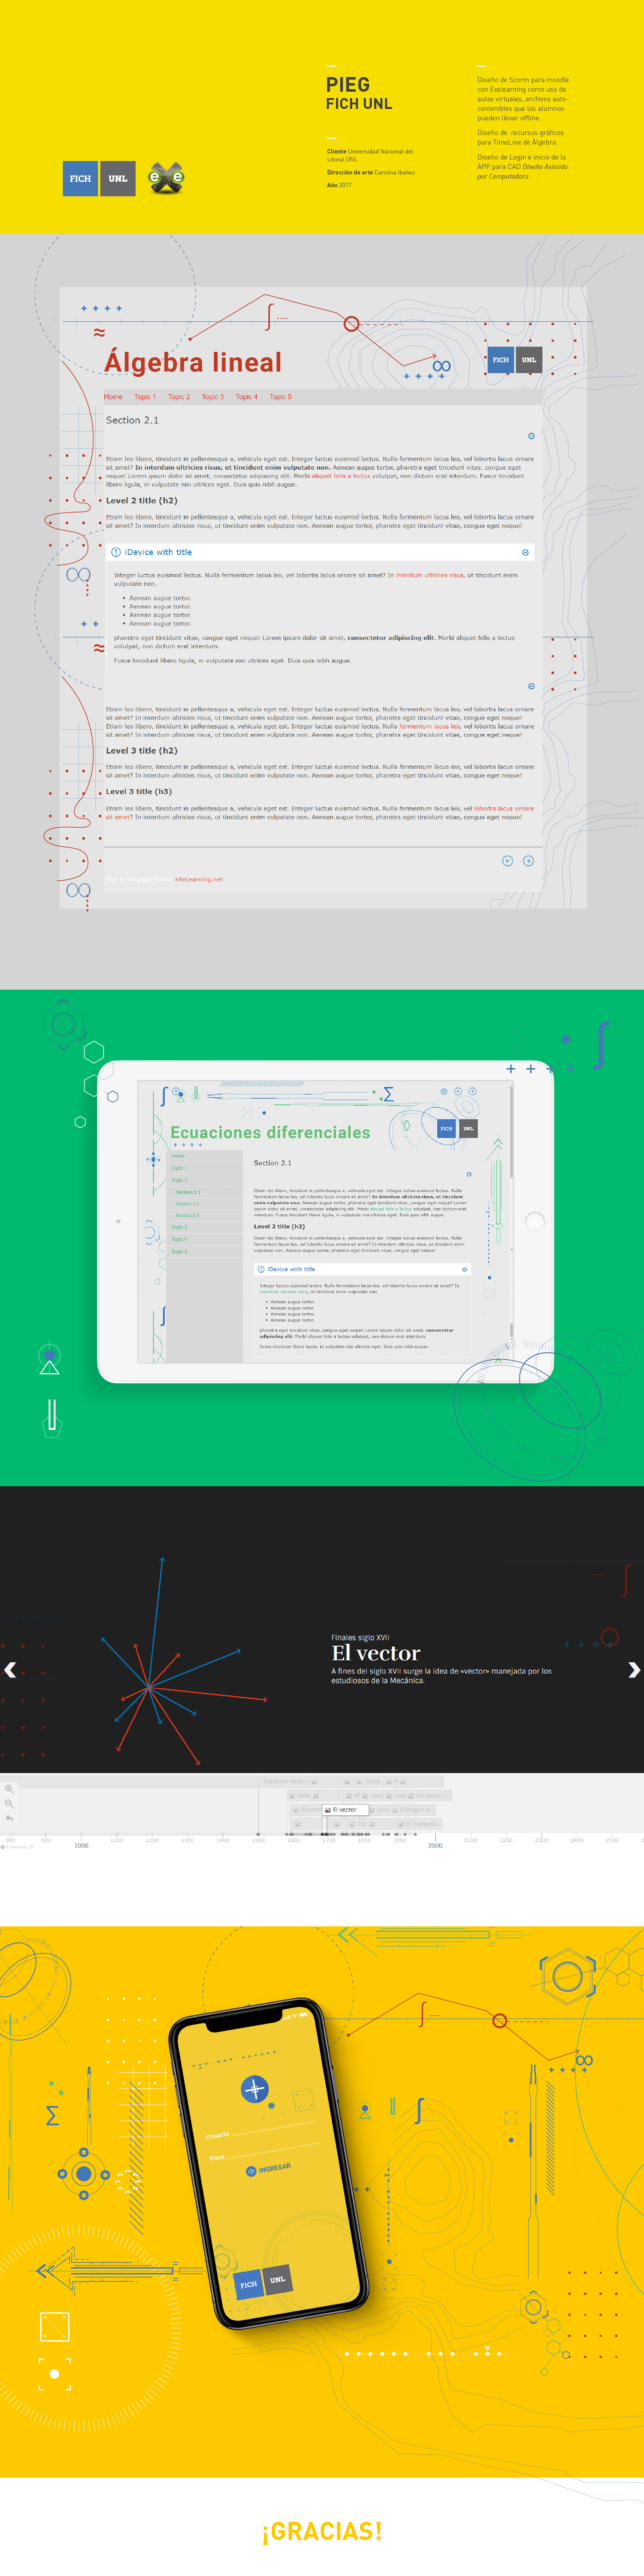Viewport: 644px width, 2576px height.
Task: Click middle toolbar icon top right of tablet page
Action: click(x=458, y=1092)
